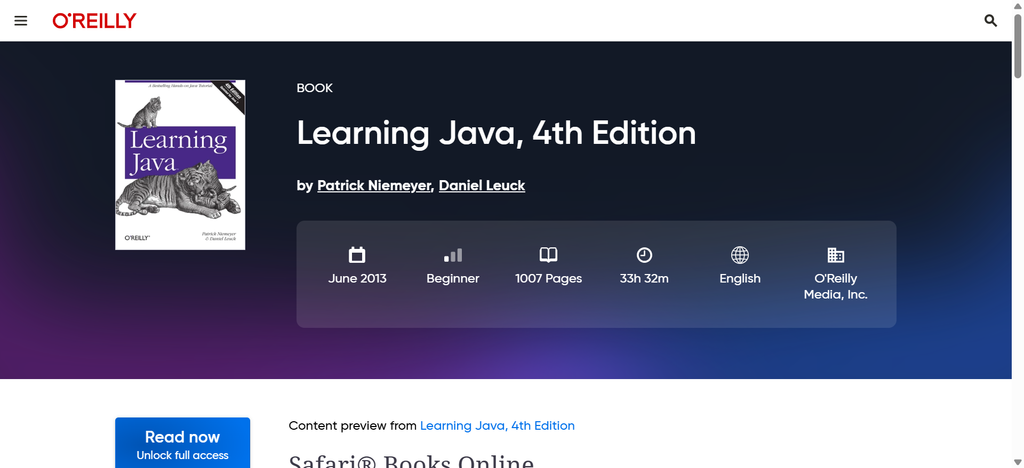Click the 33h 32m duration text
Viewport: 1024px width, 468px height.
(x=644, y=279)
